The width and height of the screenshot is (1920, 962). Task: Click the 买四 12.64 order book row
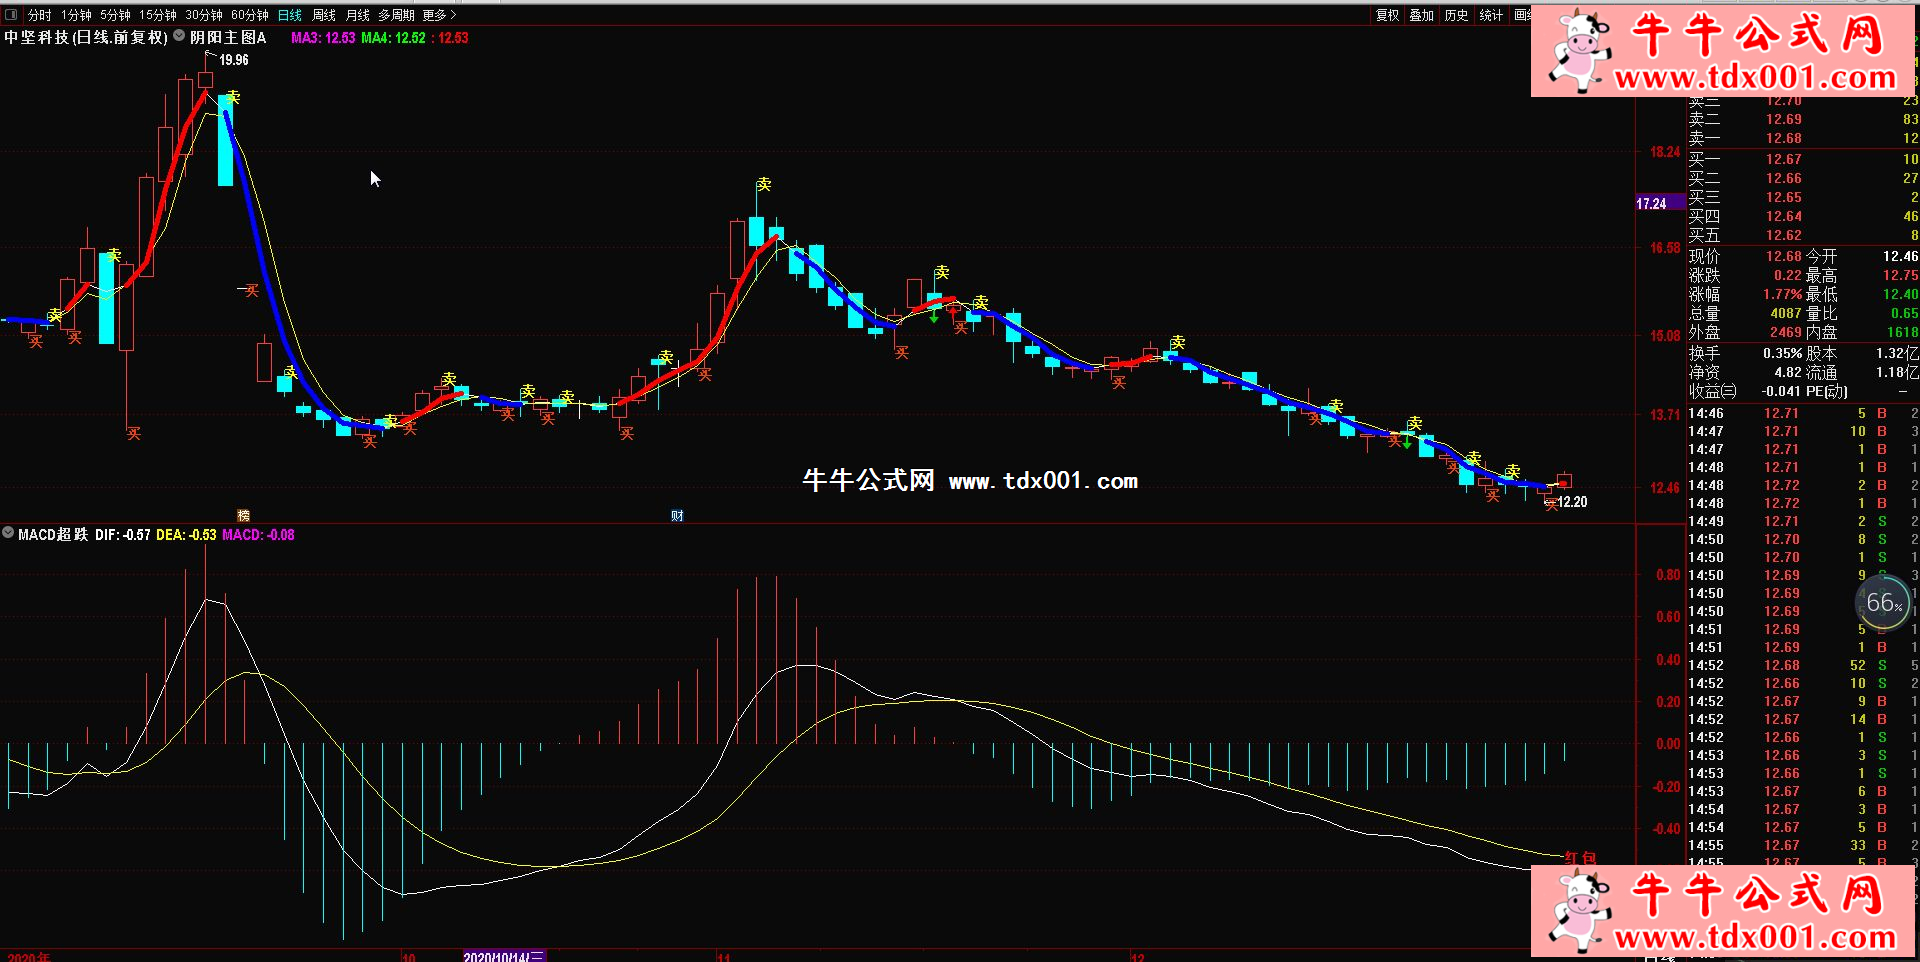(1803, 216)
